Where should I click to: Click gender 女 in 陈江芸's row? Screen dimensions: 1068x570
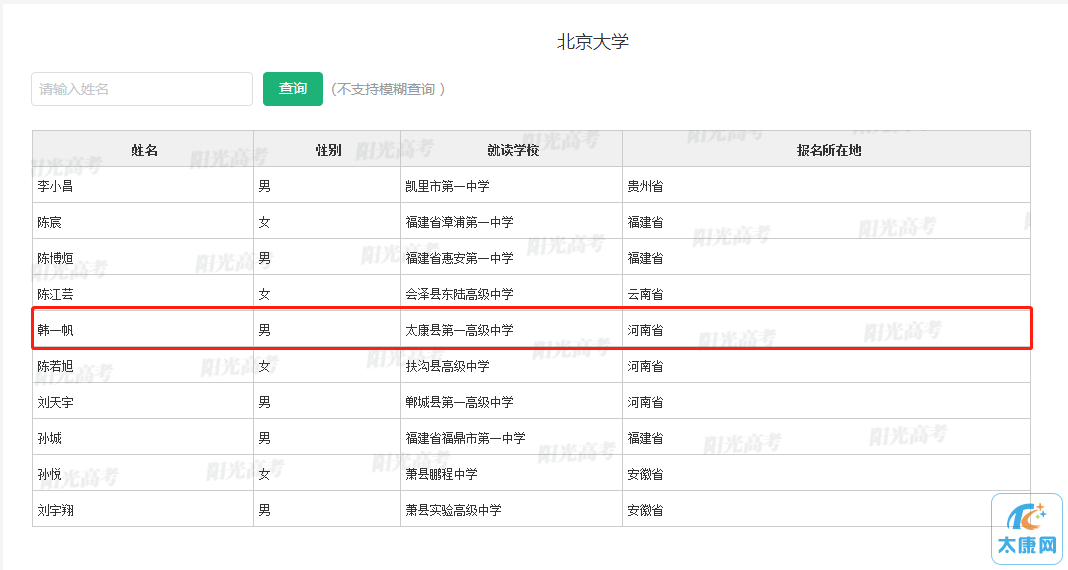[264, 294]
